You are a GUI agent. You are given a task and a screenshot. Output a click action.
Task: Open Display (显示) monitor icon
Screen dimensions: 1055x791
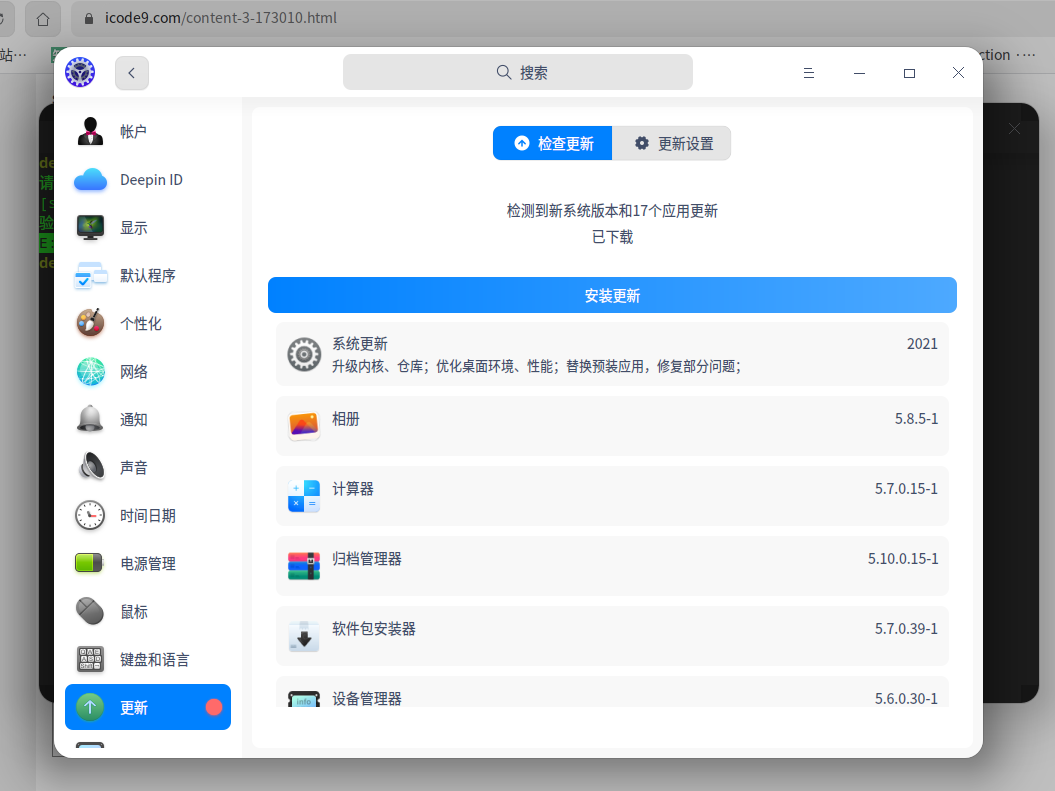(x=90, y=227)
